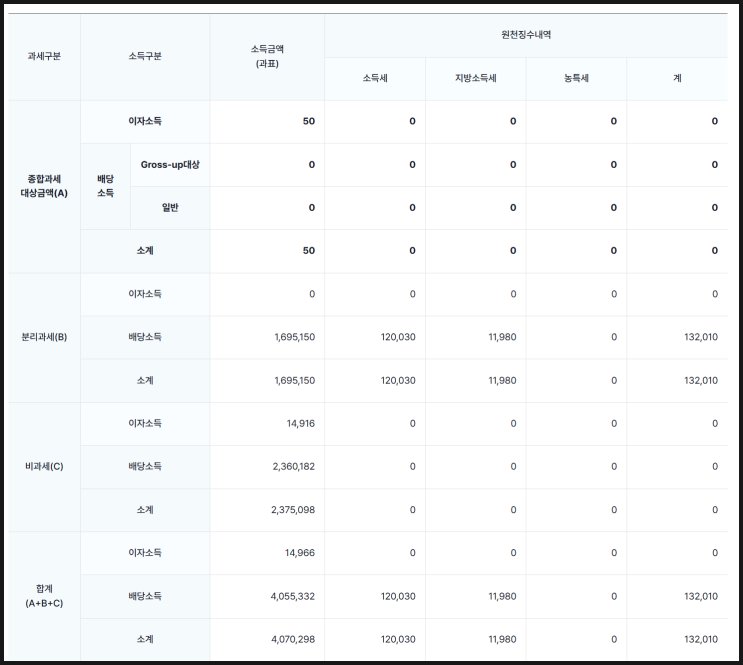Click 120,030 in 분리과세 소계 row
The height and width of the screenshot is (665, 743).
pyautogui.click(x=398, y=380)
